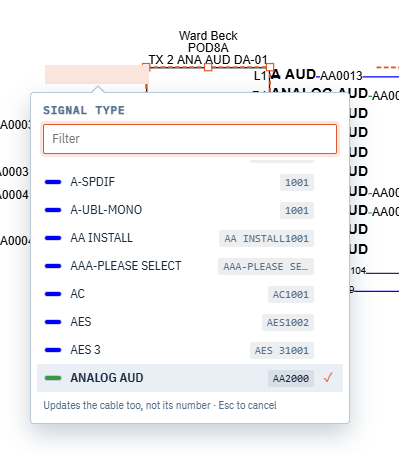Click the L1 port label on the device
This screenshot has height=454, width=399.
tap(260, 76)
